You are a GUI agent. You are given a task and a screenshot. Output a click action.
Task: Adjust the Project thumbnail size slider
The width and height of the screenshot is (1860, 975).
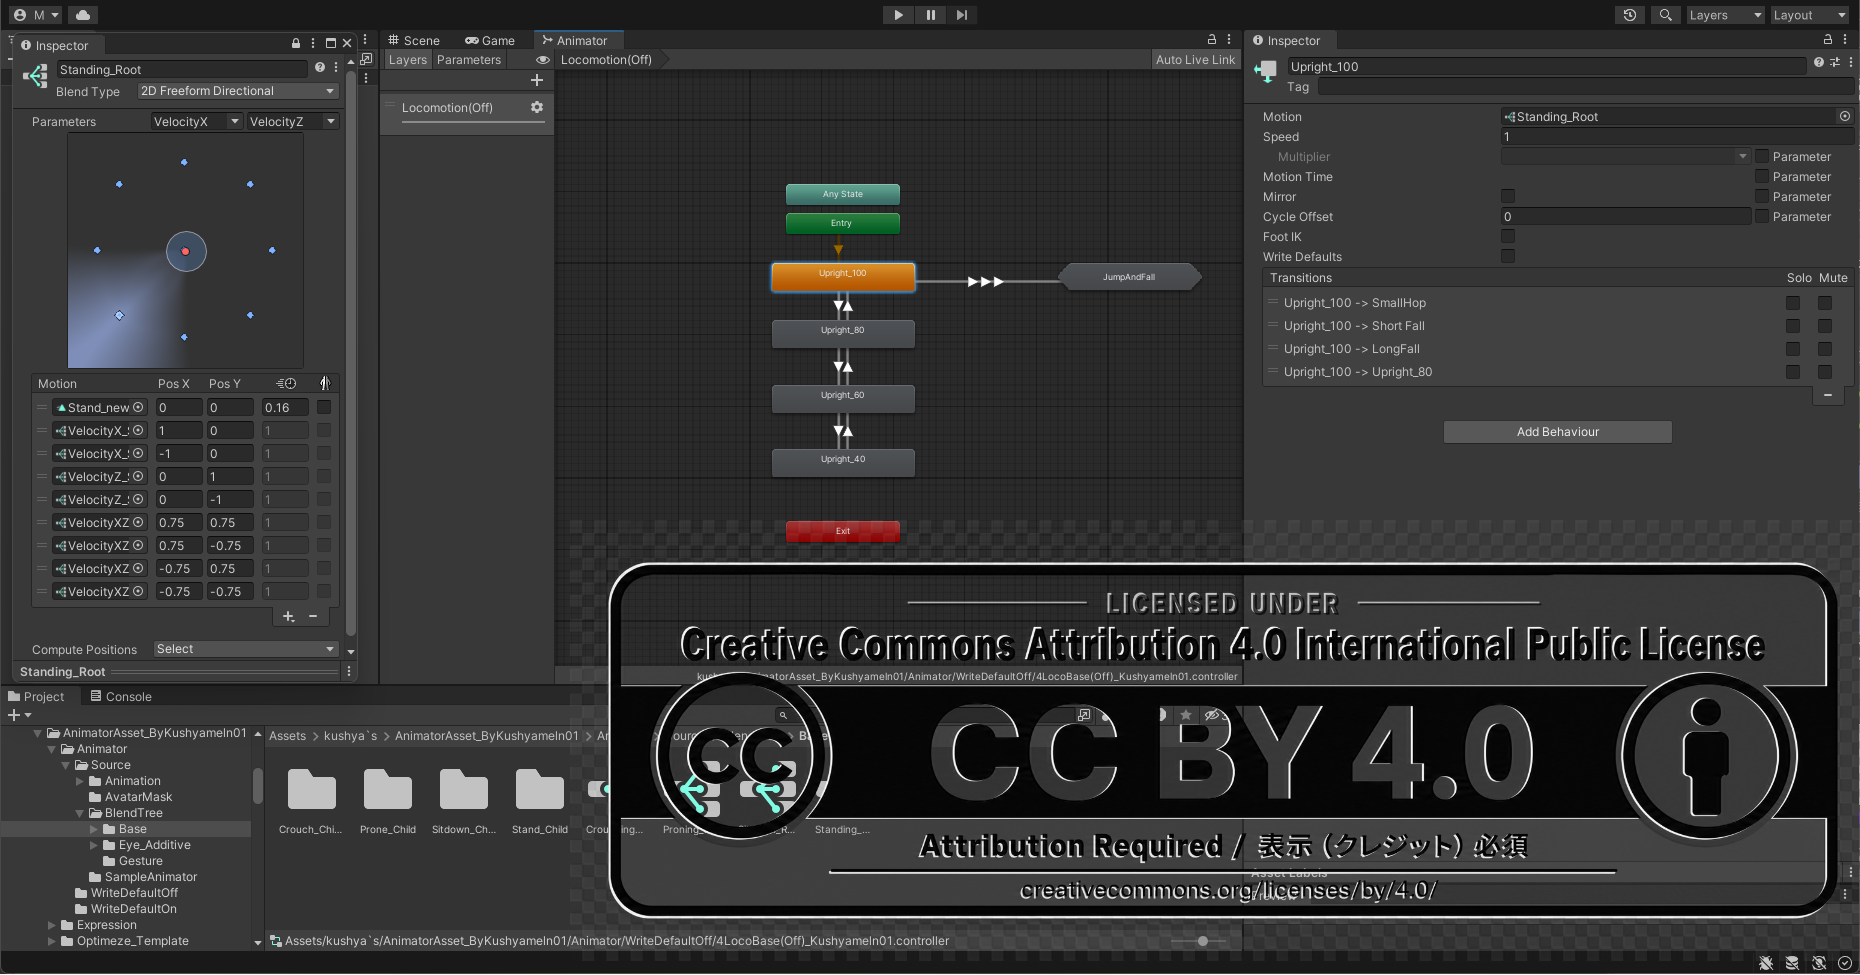[x=1203, y=941]
